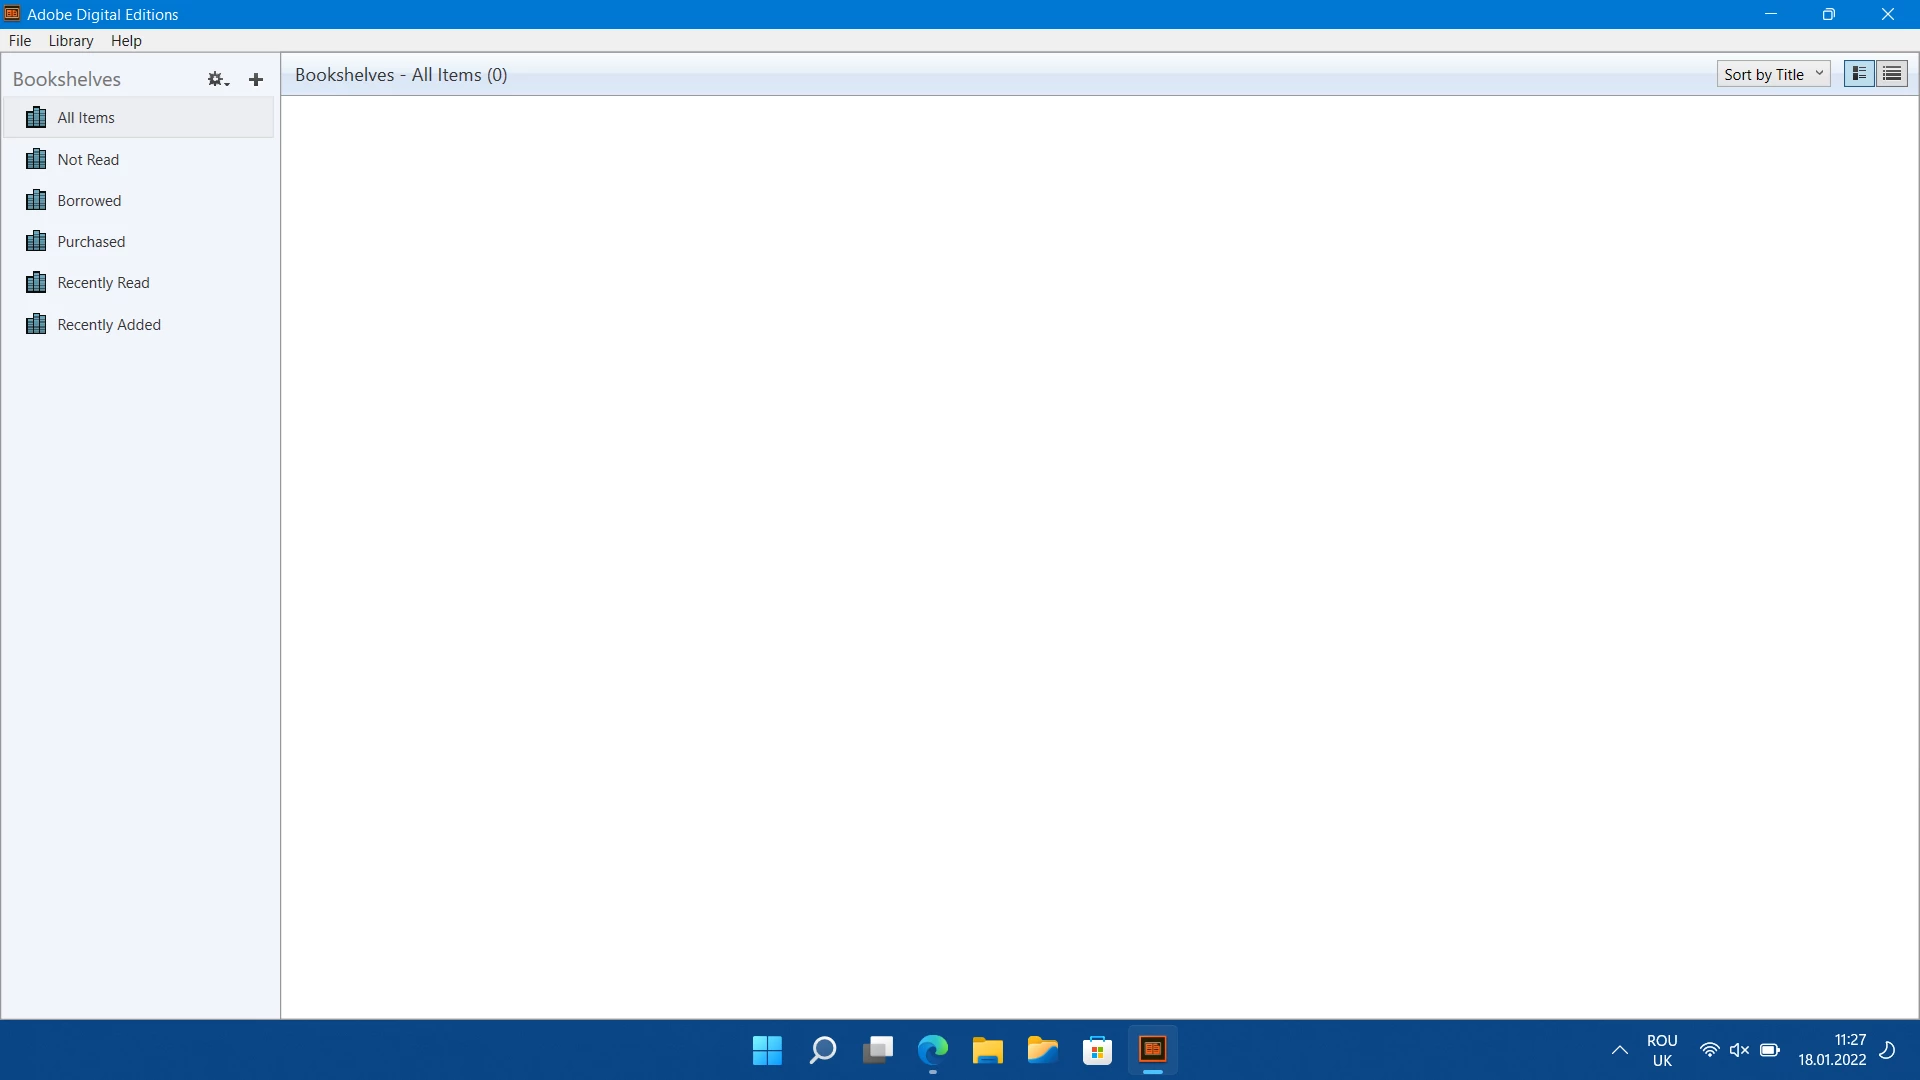Open Microsoft Edge from the taskbar
Viewport: 1920px width, 1080px height.
tap(932, 1050)
